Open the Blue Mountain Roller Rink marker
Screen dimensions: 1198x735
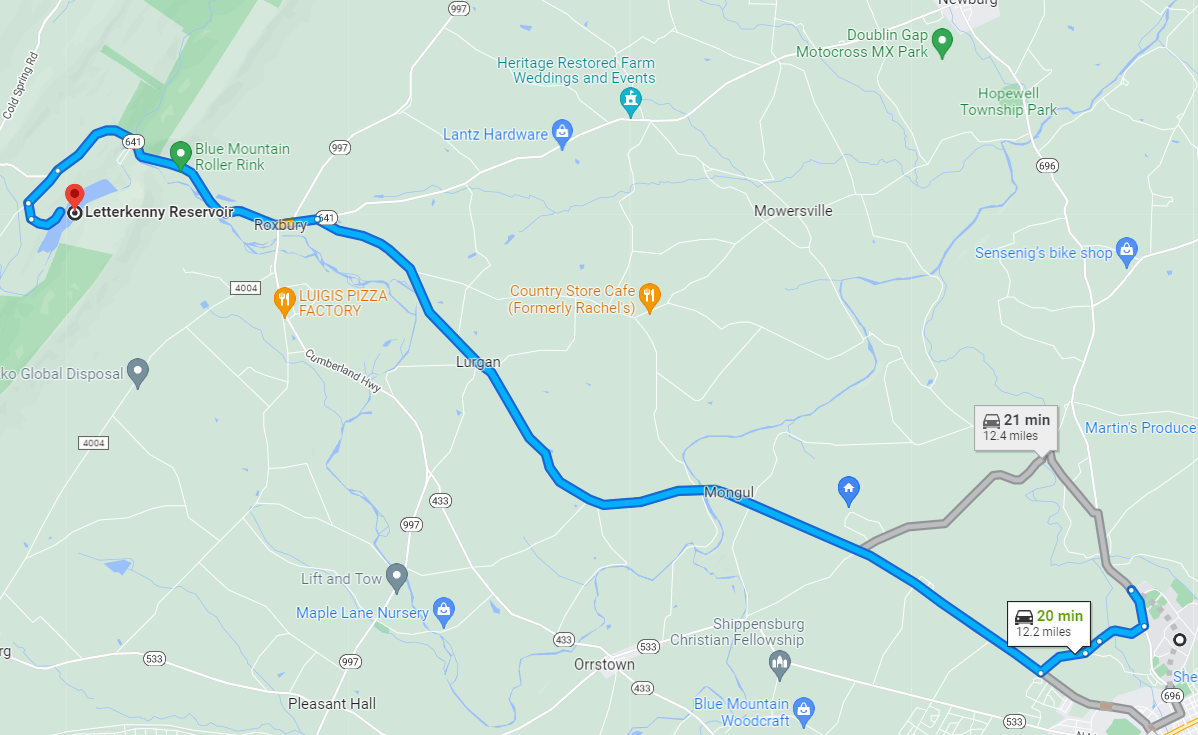coord(180,155)
